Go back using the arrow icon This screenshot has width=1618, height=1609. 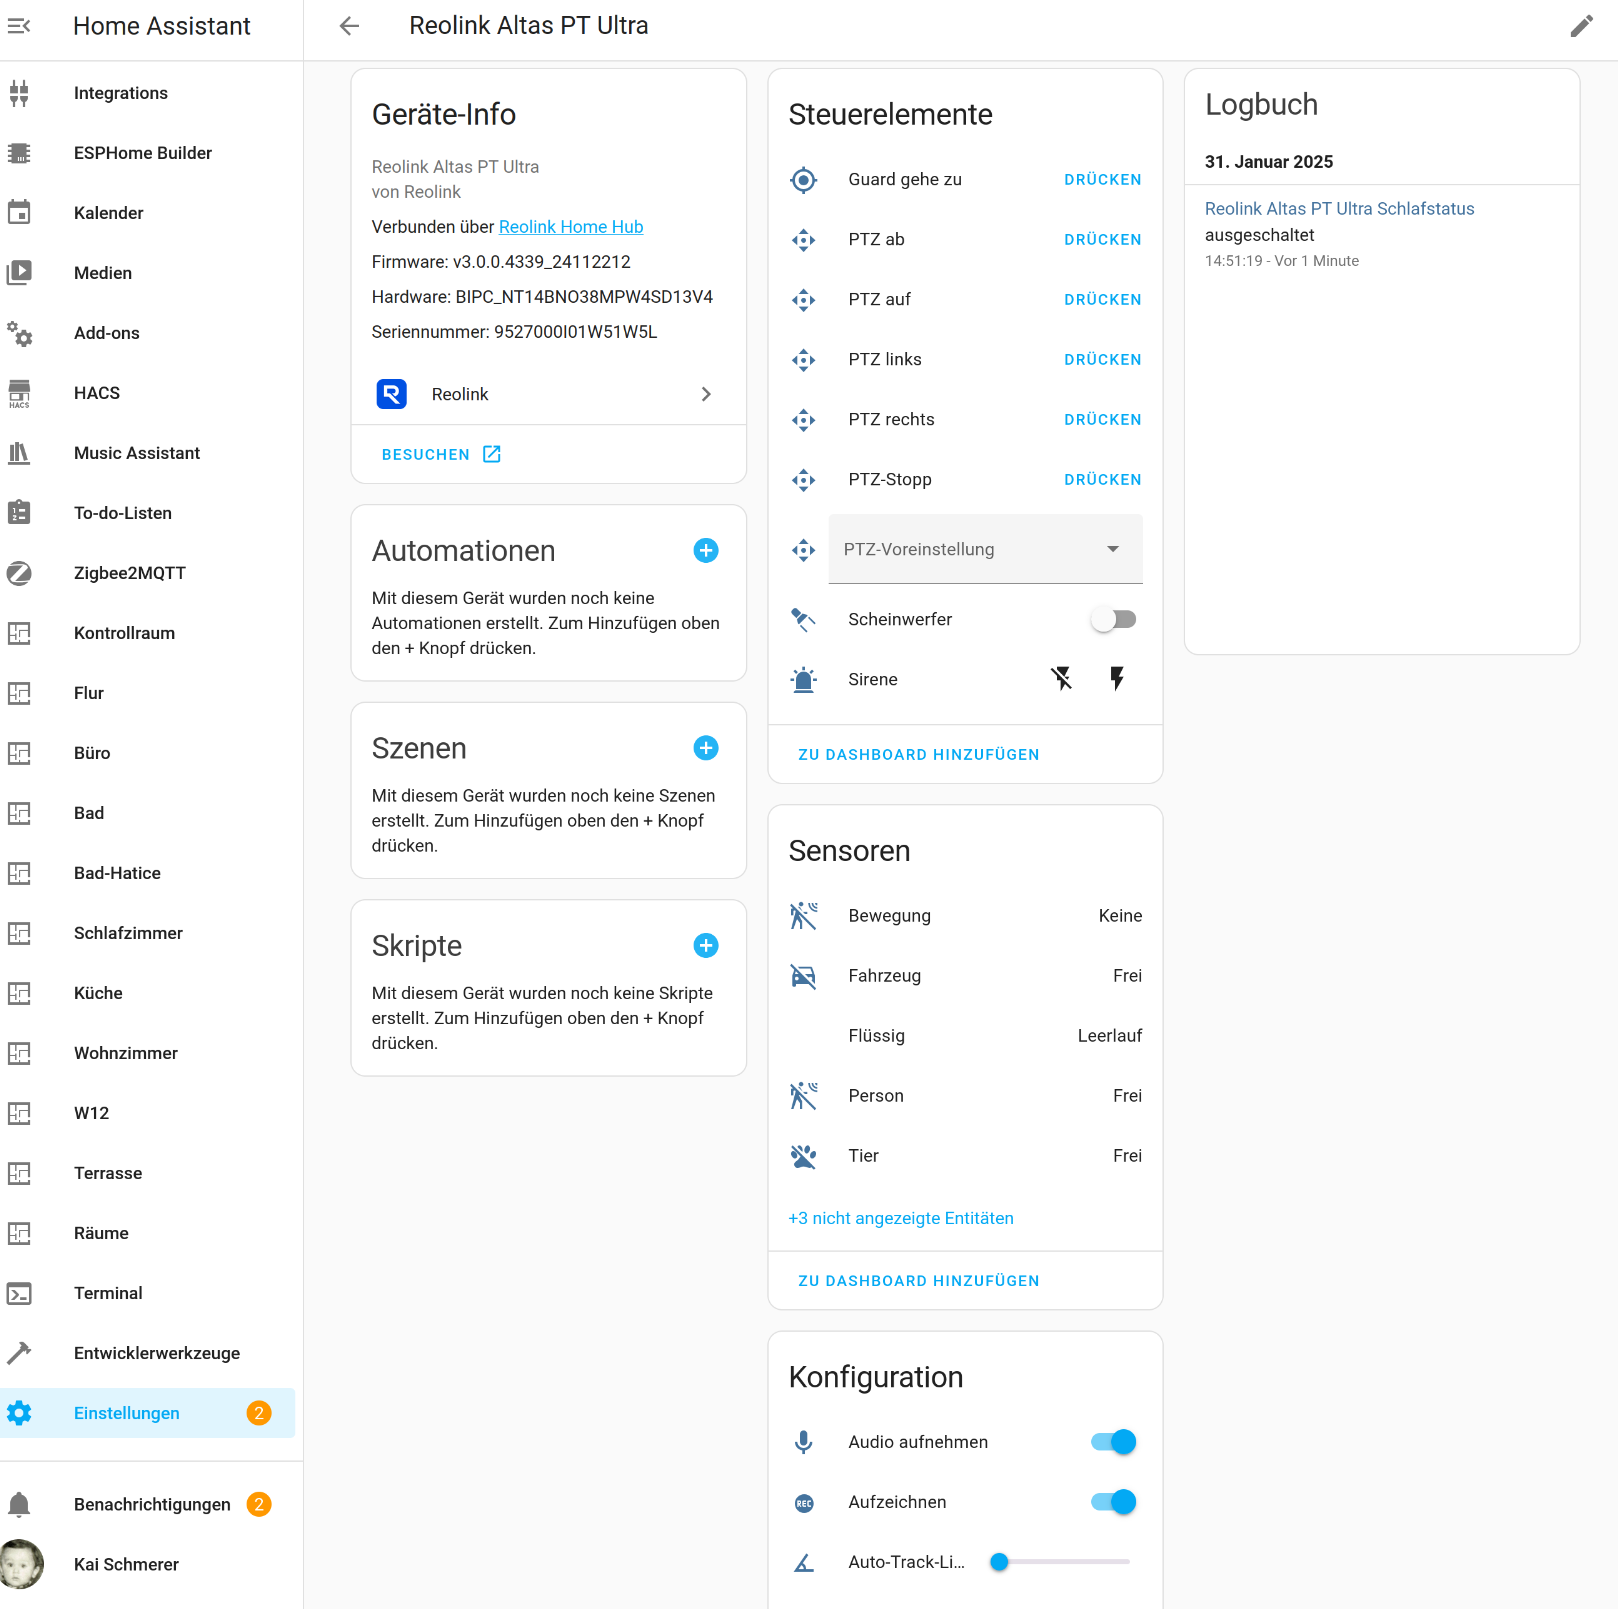pos(349,26)
